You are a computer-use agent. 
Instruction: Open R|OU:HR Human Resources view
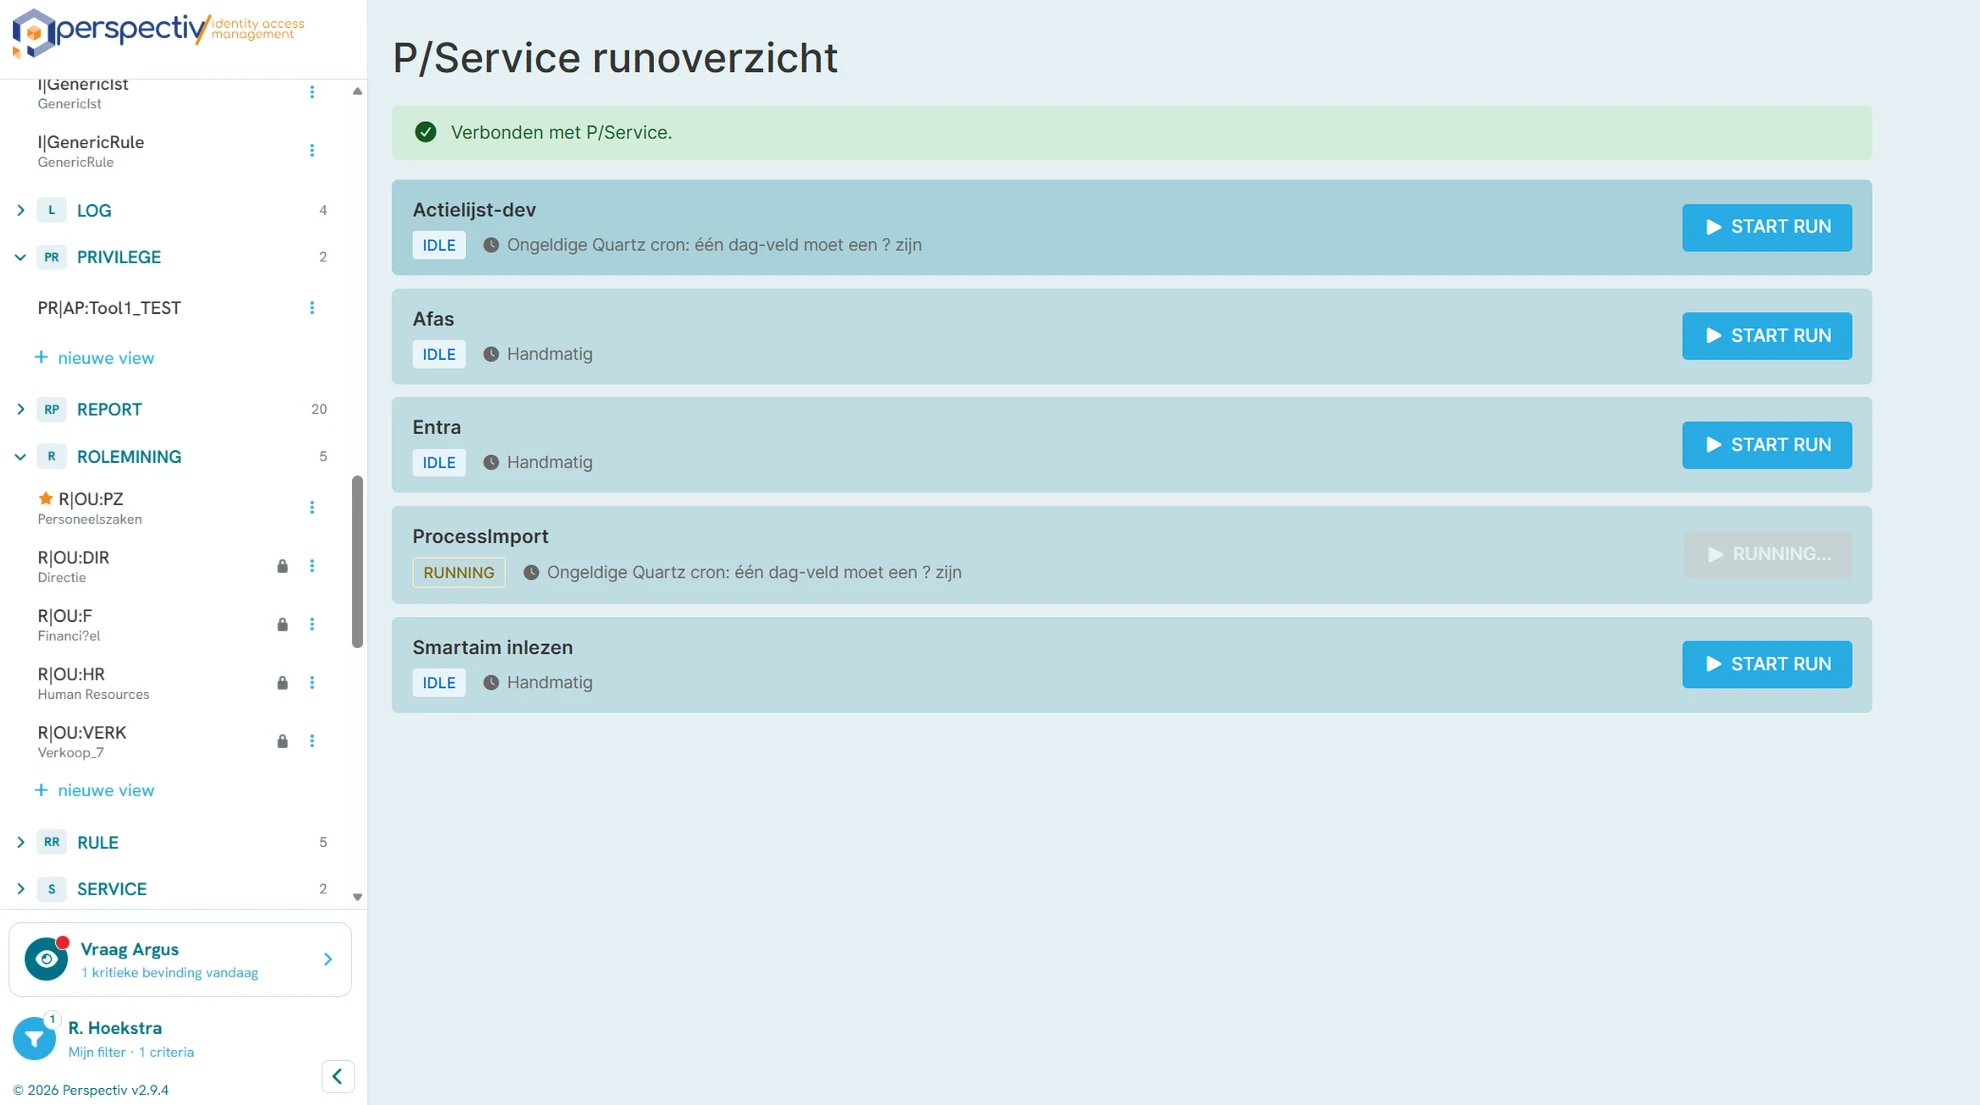tap(93, 683)
